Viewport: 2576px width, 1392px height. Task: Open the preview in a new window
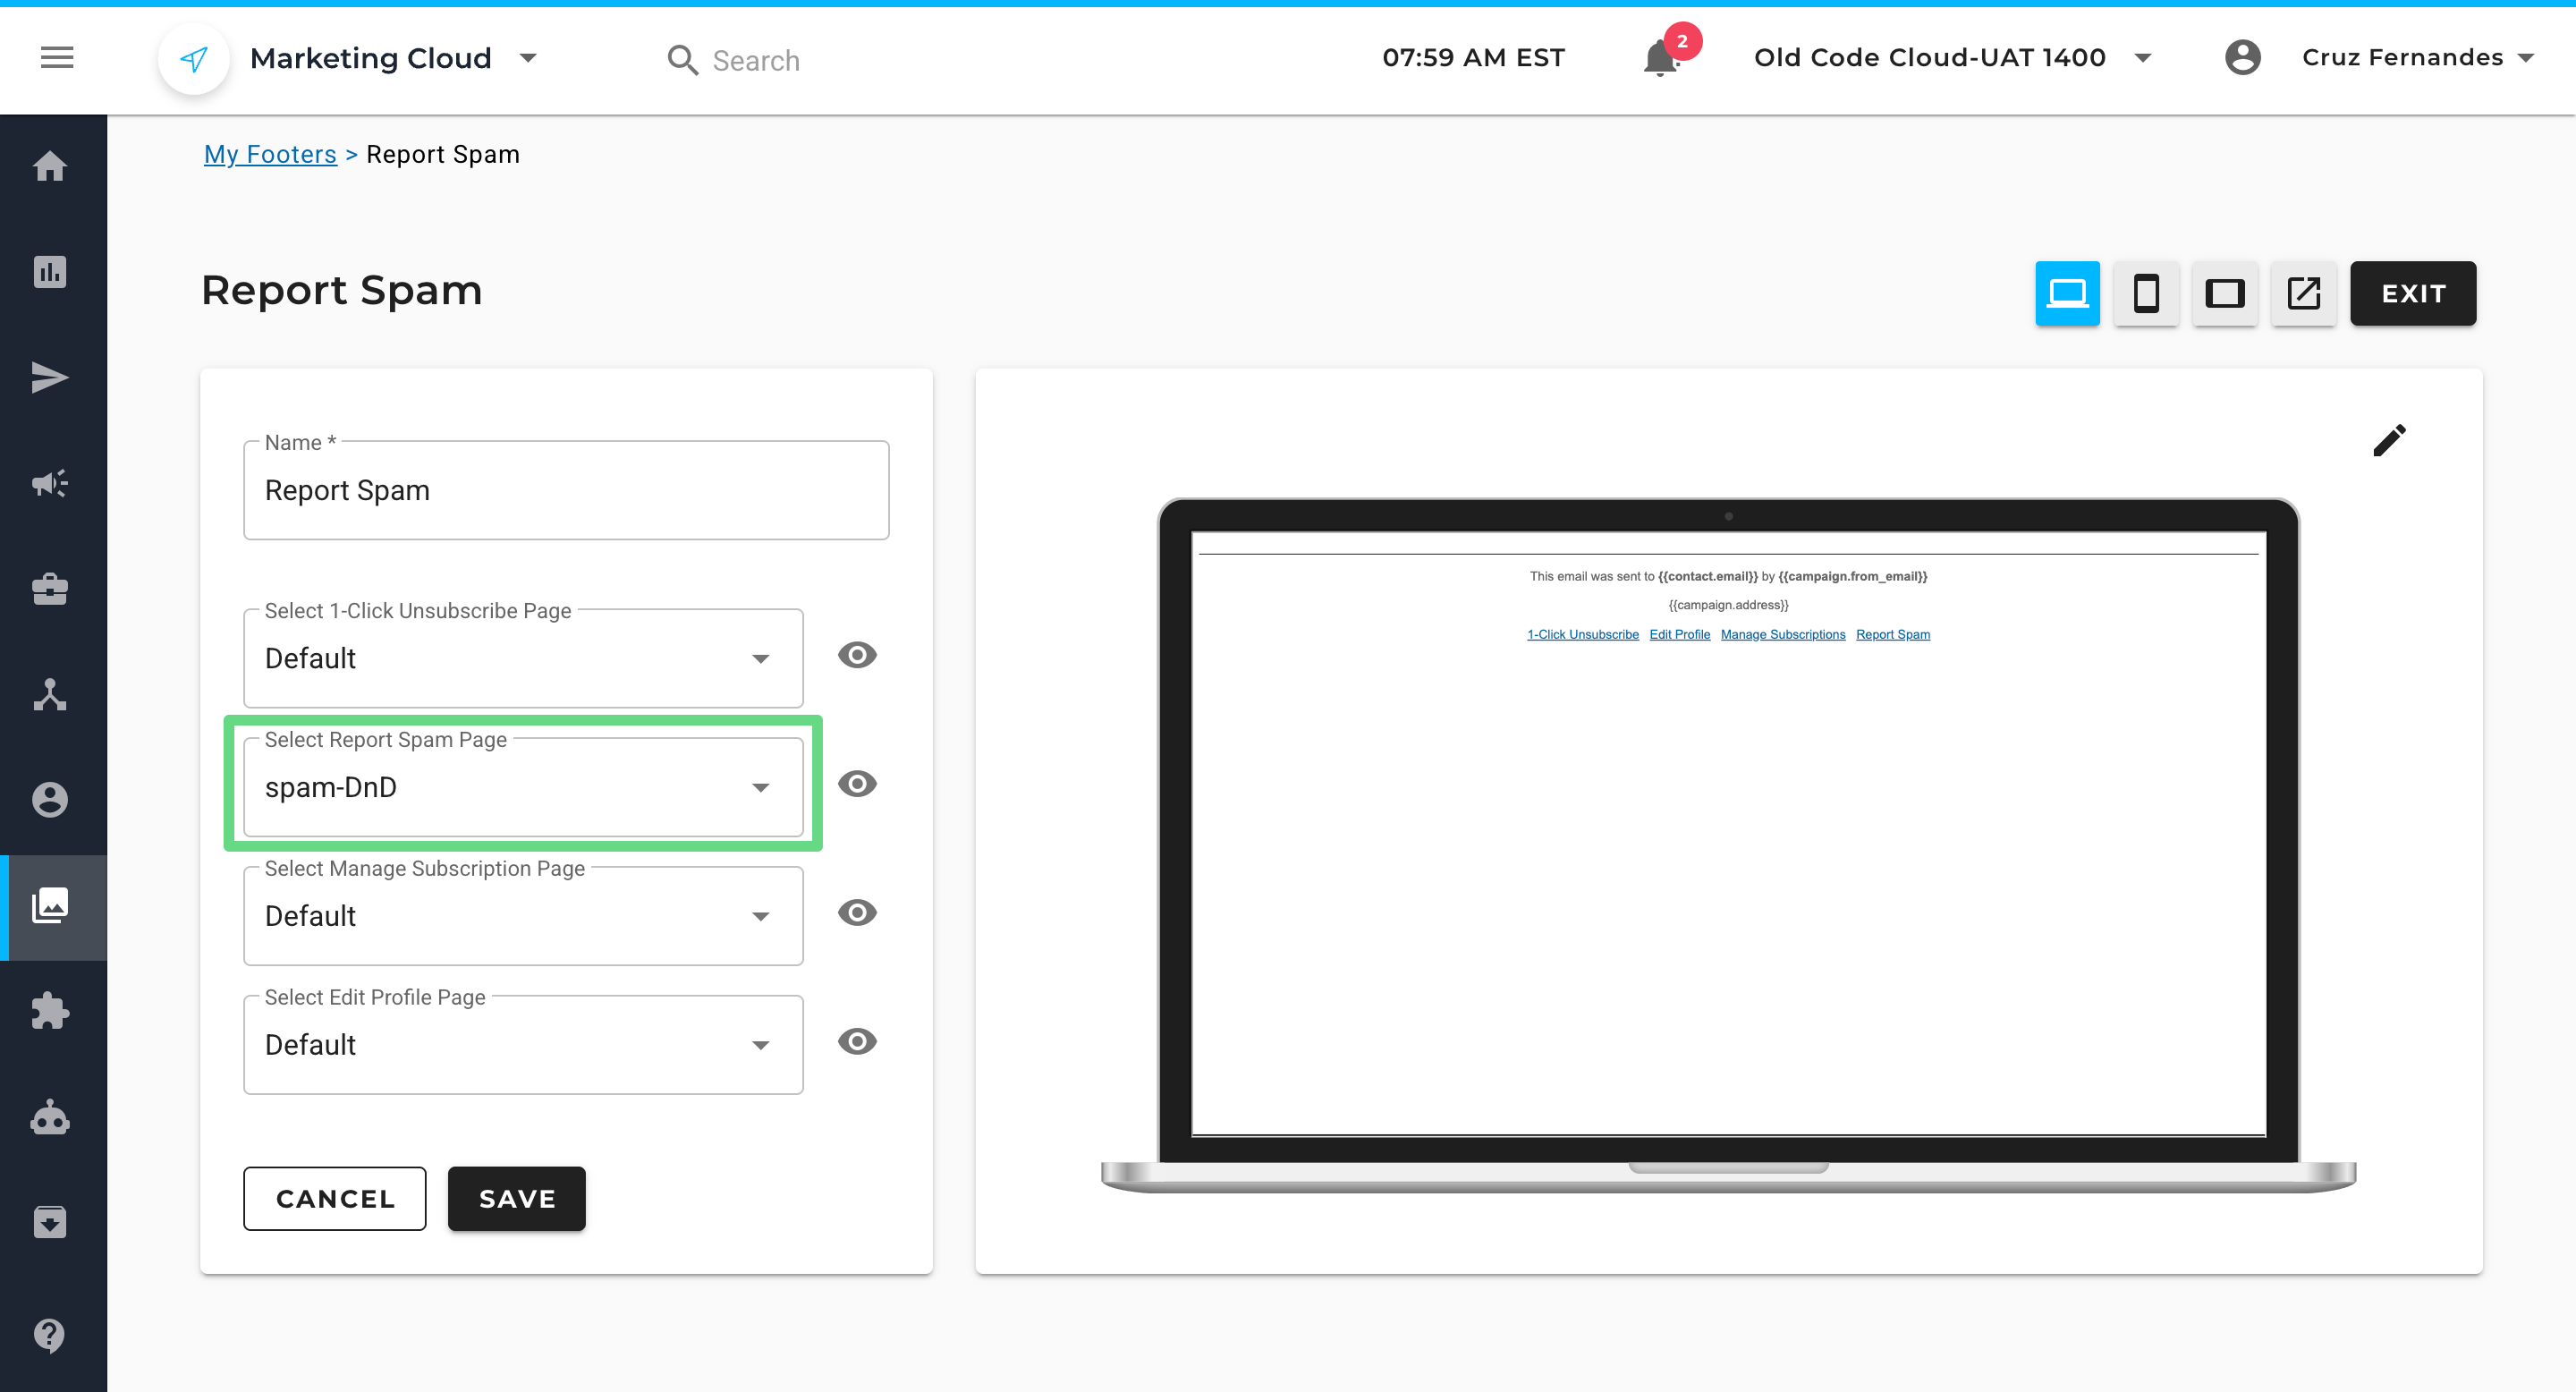pyautogui.click(x=2303, y=293)
